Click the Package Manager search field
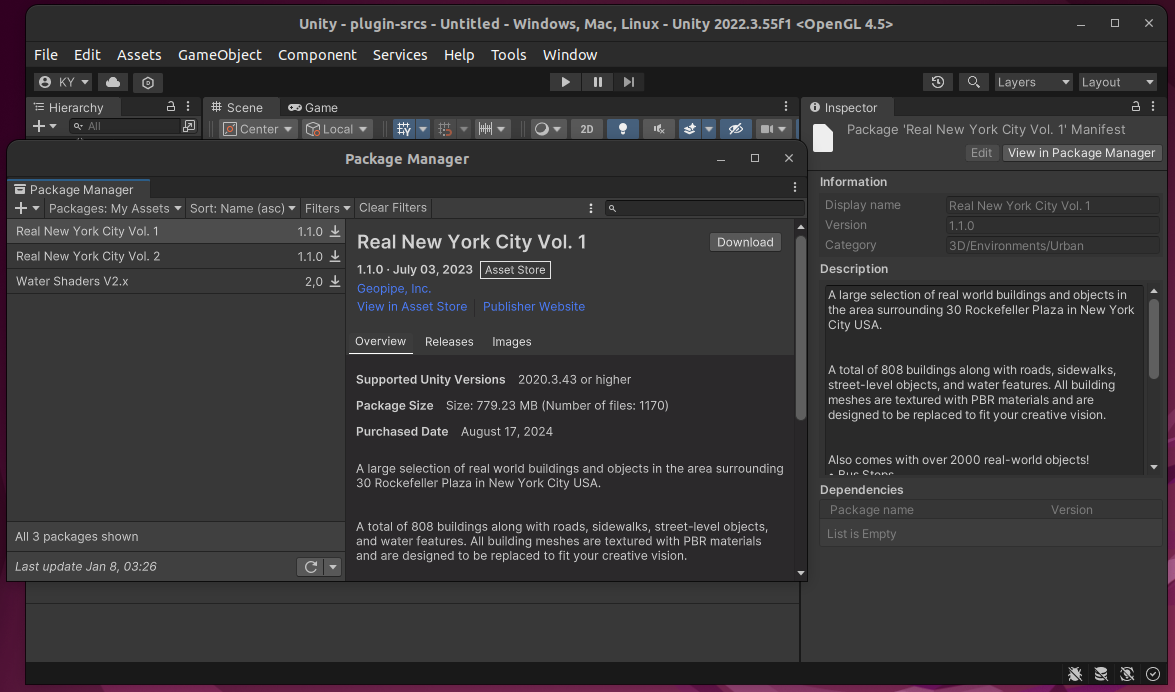Image resolution: width=1175 pixels, height=692 pixels. 704,208
